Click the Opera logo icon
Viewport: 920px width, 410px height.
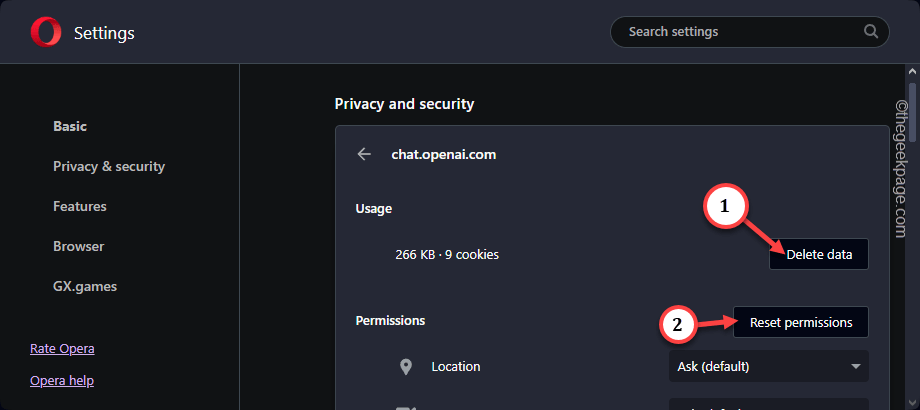[46, 32]
